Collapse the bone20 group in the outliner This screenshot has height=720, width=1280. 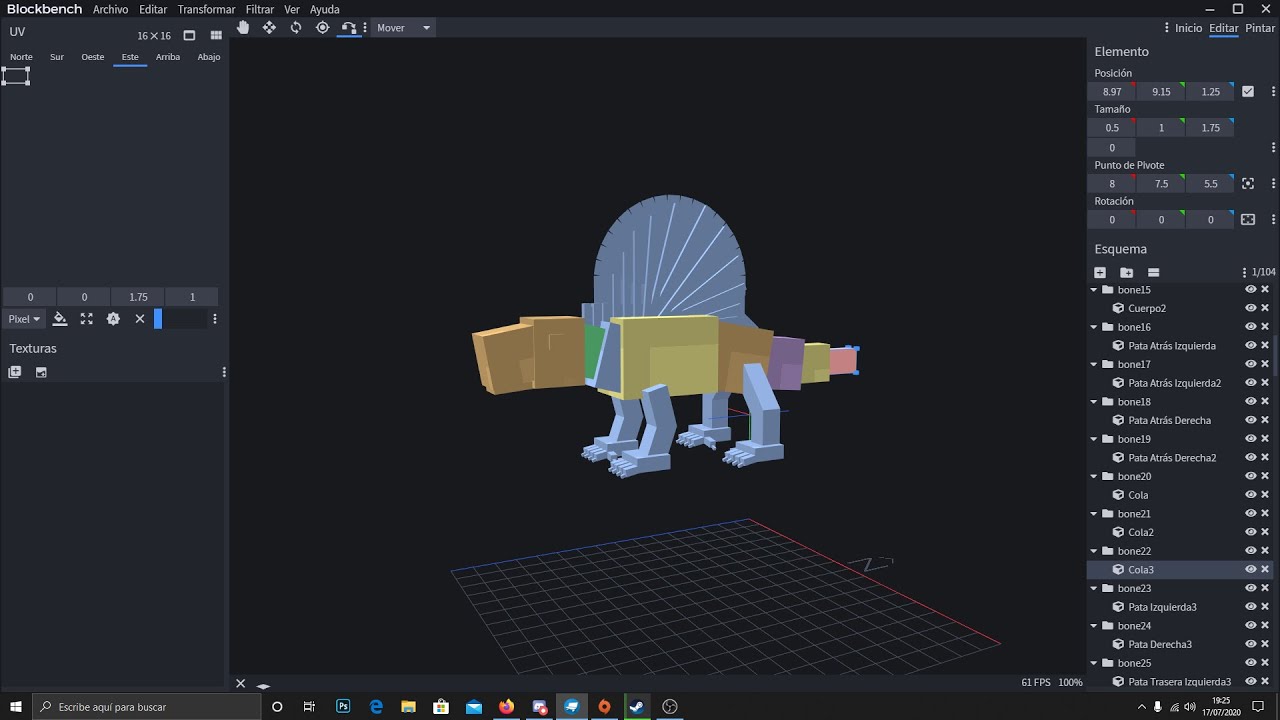[x=1094, y=476]
